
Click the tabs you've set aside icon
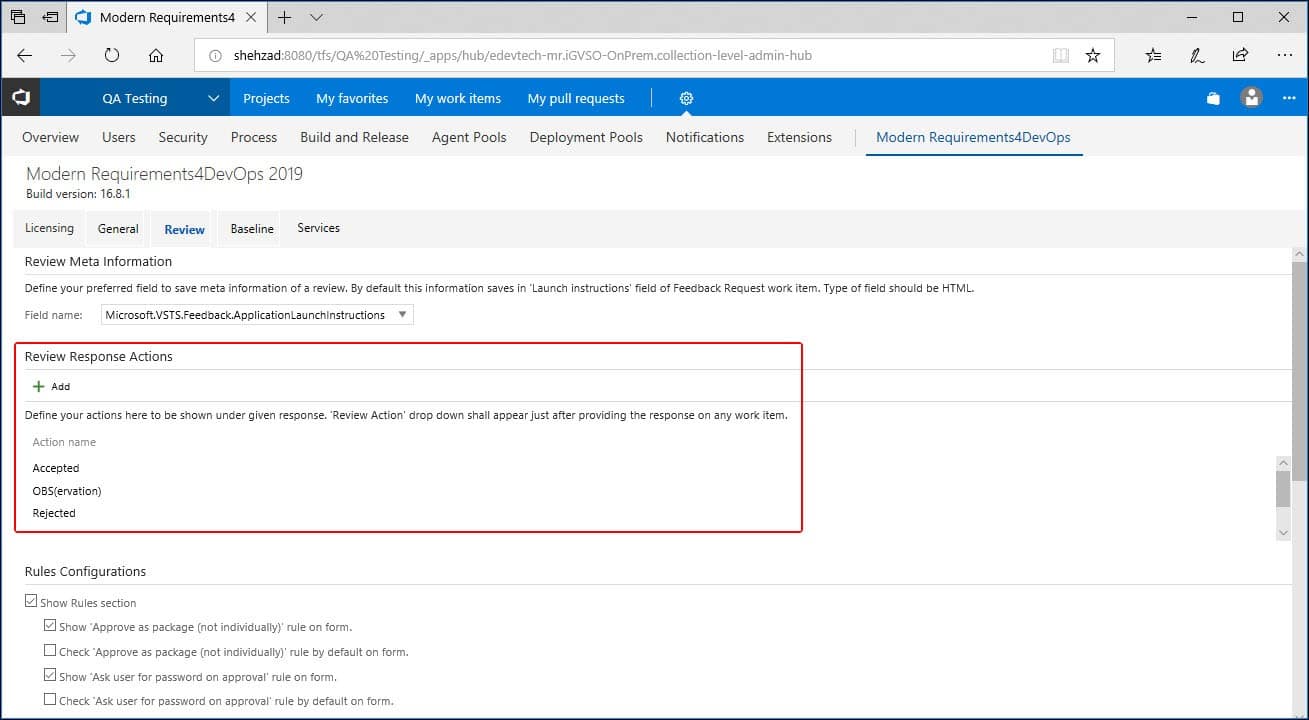[17, 17]
